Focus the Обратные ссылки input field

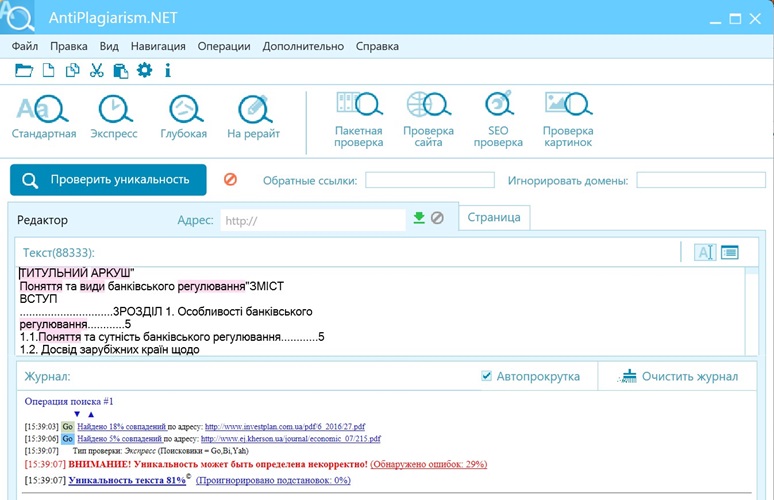point(430,180)
